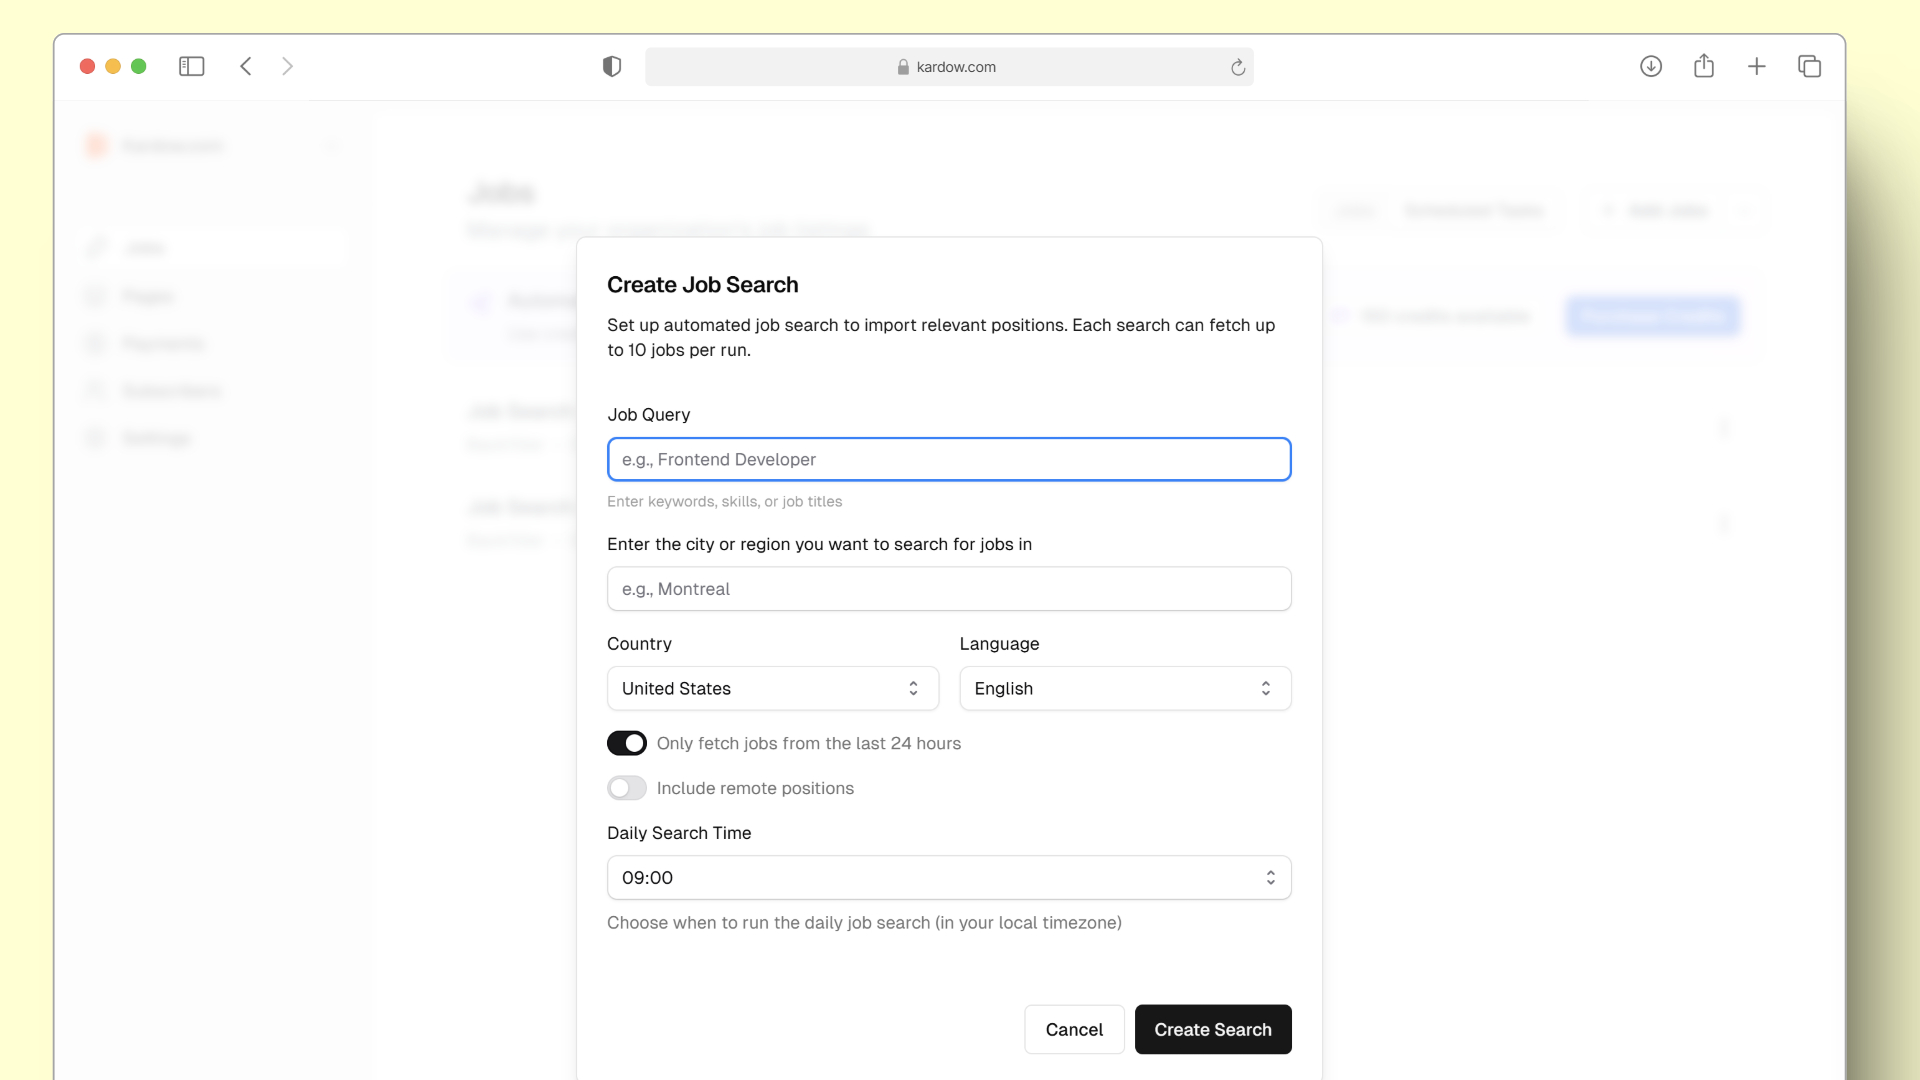The width and height of the screenshot is (1920, 1080).
Task: Click the back navigation arrow icon
Action: coord(247,66)
